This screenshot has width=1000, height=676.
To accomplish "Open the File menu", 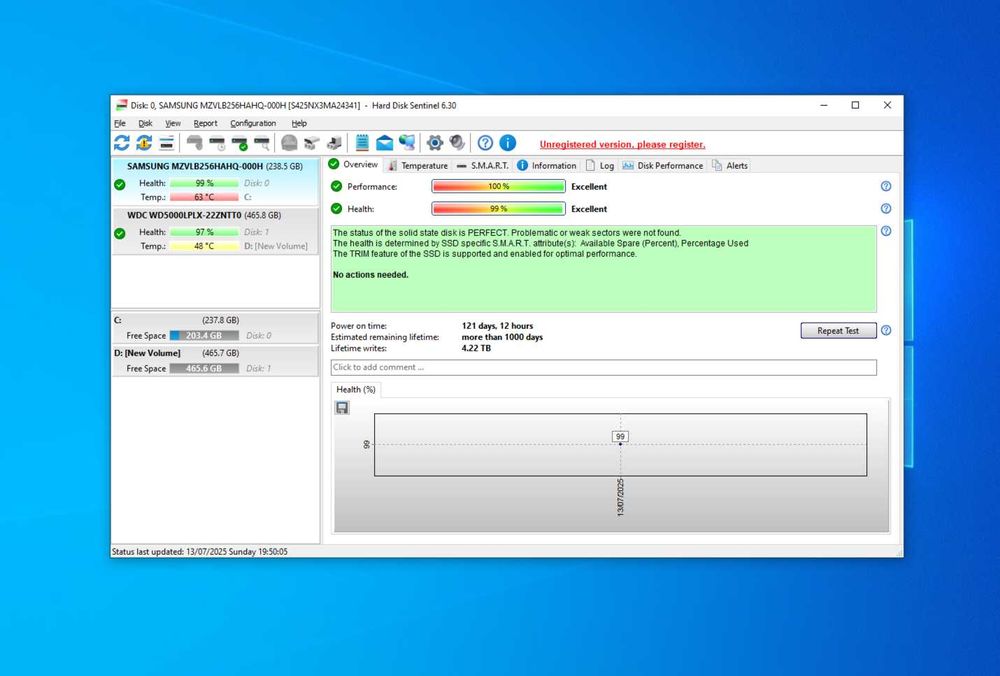I will pyautogui.click(x=120, y=123).
